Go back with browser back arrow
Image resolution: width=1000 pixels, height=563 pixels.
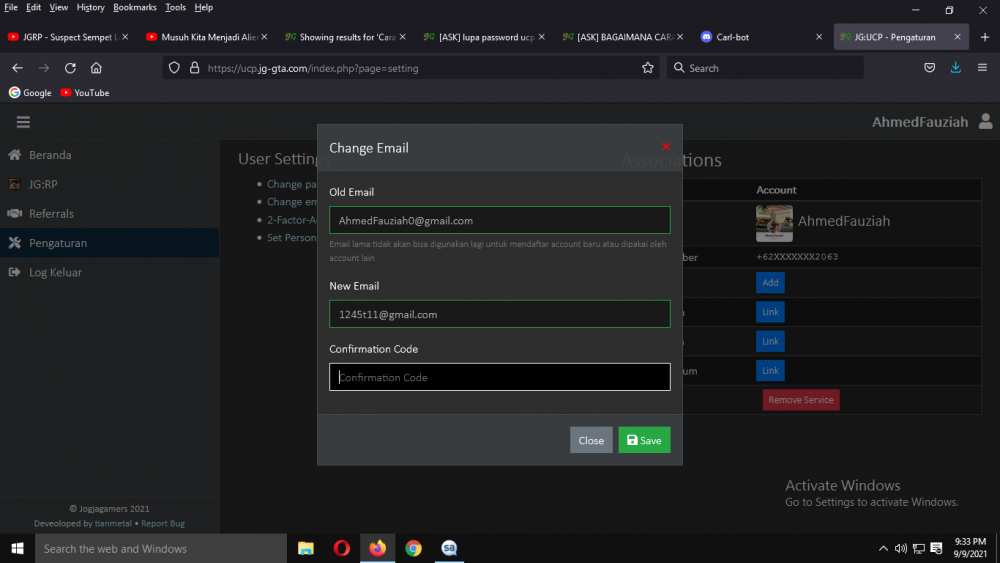tap(17, 68)
